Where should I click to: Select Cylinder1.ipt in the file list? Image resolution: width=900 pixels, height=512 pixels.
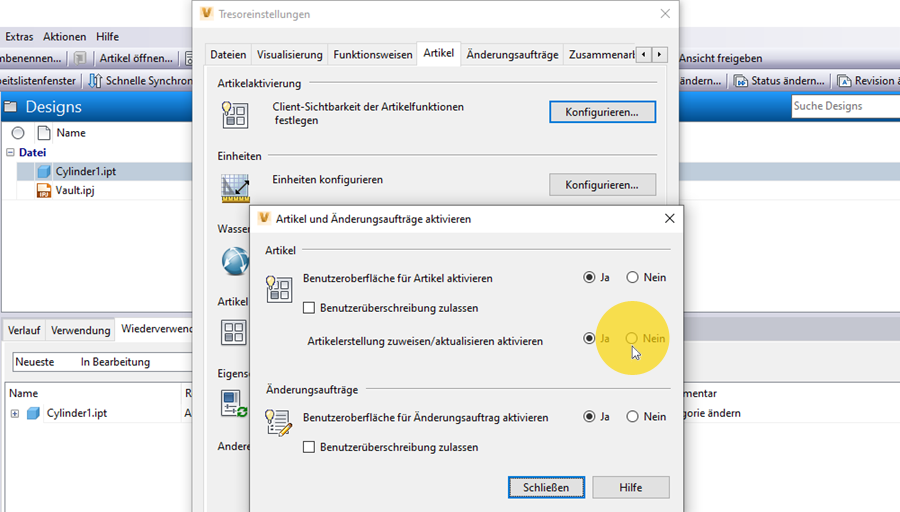86,172
